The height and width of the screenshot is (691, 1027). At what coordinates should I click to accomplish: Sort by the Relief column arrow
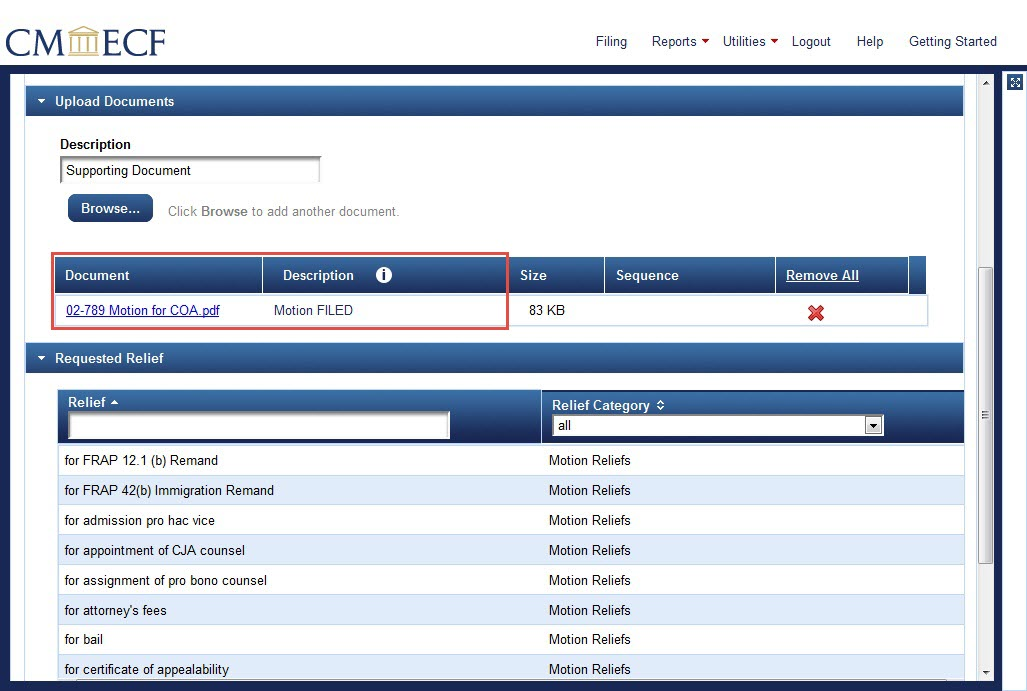pos(114,402)
